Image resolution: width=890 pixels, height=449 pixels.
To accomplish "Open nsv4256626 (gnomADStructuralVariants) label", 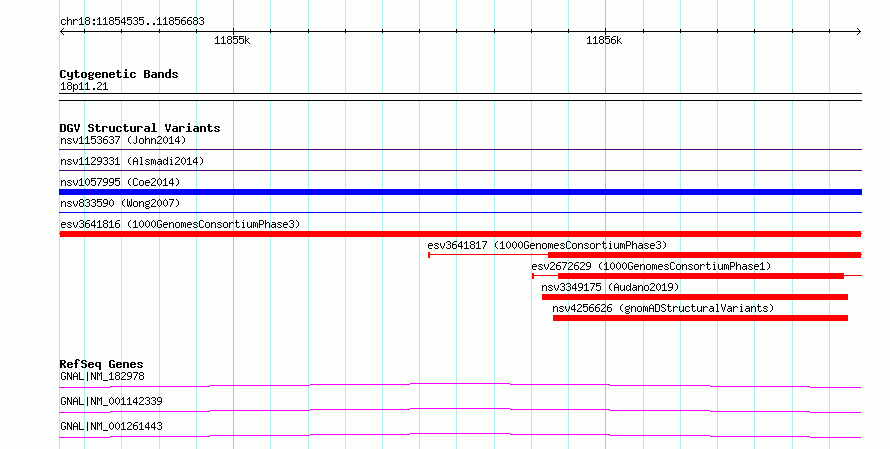I will point(663,308).
